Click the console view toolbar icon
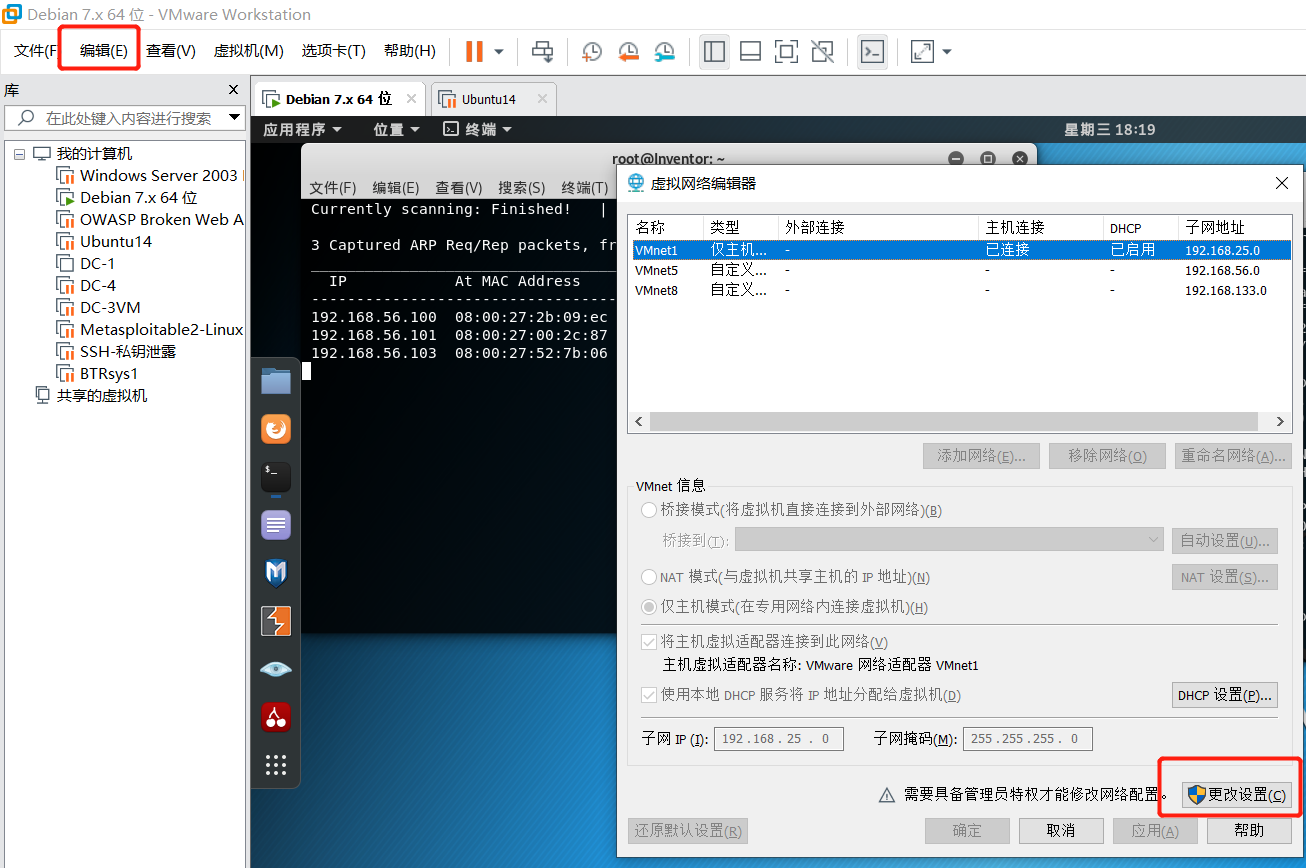Viewport: 1306px width, 868px height. pos(872,51)
